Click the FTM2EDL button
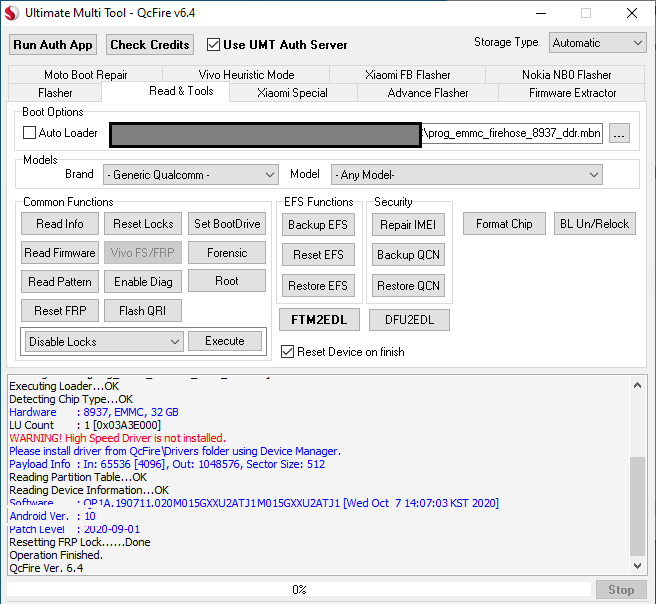Screen dimensions: 656x604 (x=319, y=320)
